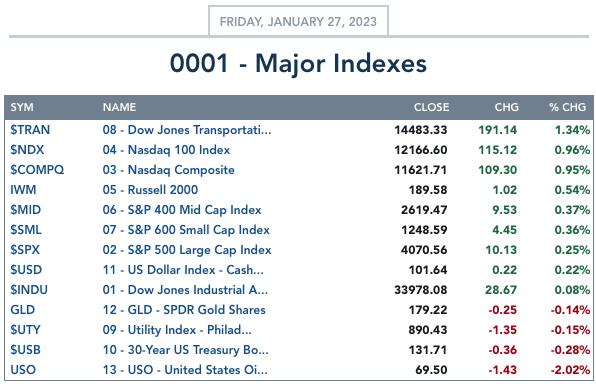Image resolution: width=596 pixels, height=386 pixels.
Task: Sort table by % CHG column header
Action: (x=567, y=107)
